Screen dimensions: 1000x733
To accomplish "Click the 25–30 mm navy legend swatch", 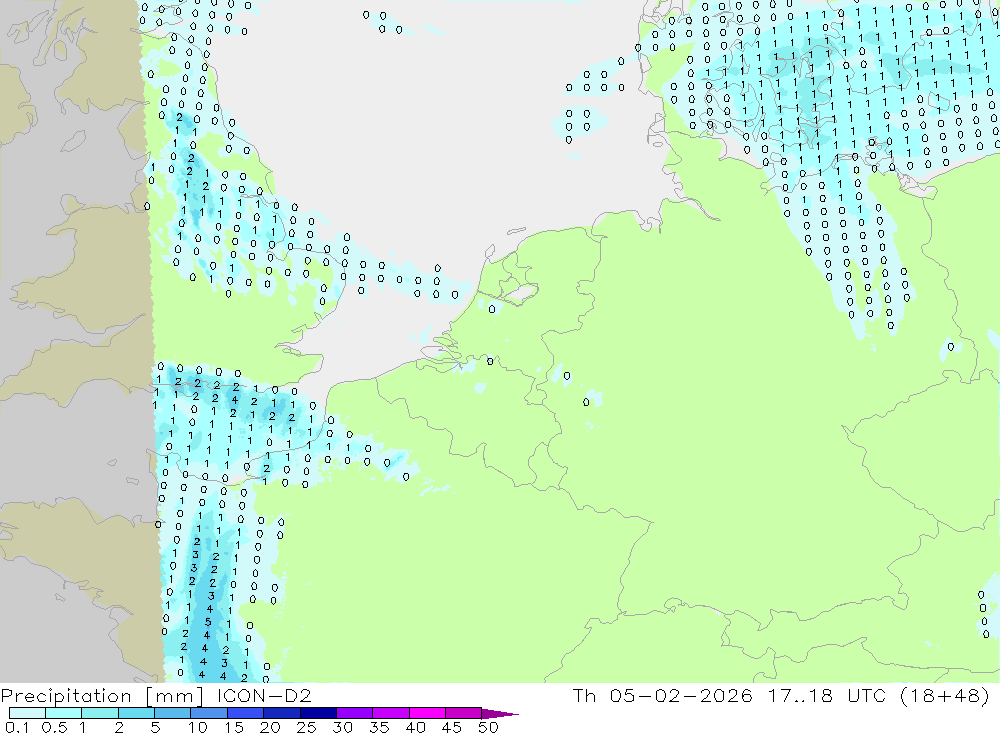I will coord(318,713).
